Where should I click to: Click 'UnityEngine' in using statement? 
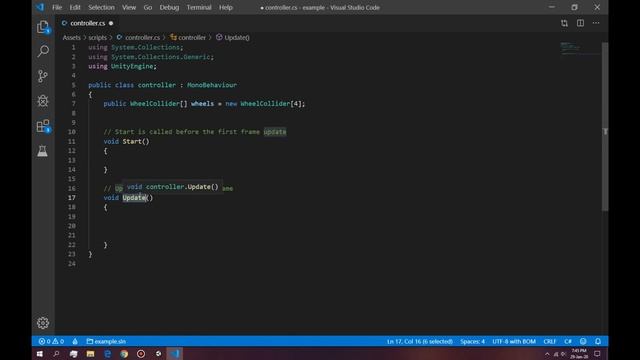pyautogui.click(x=132, y=66)
